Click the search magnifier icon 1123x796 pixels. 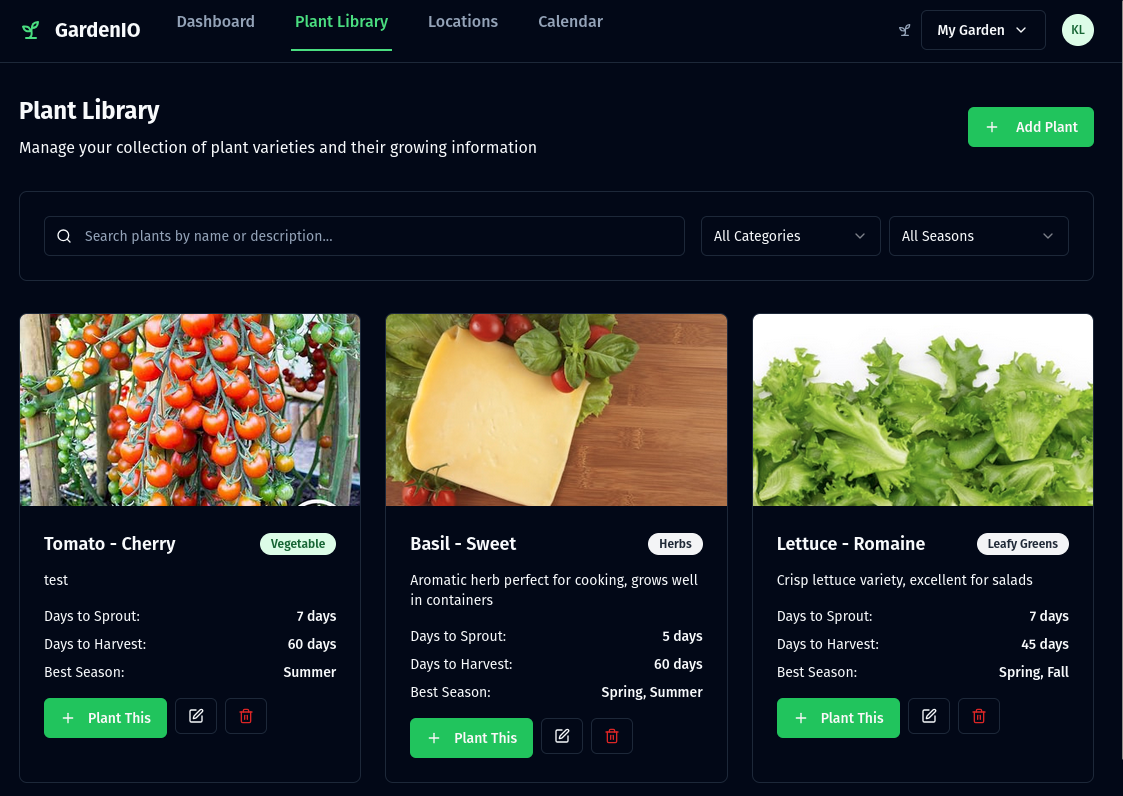tap(64, 236)
